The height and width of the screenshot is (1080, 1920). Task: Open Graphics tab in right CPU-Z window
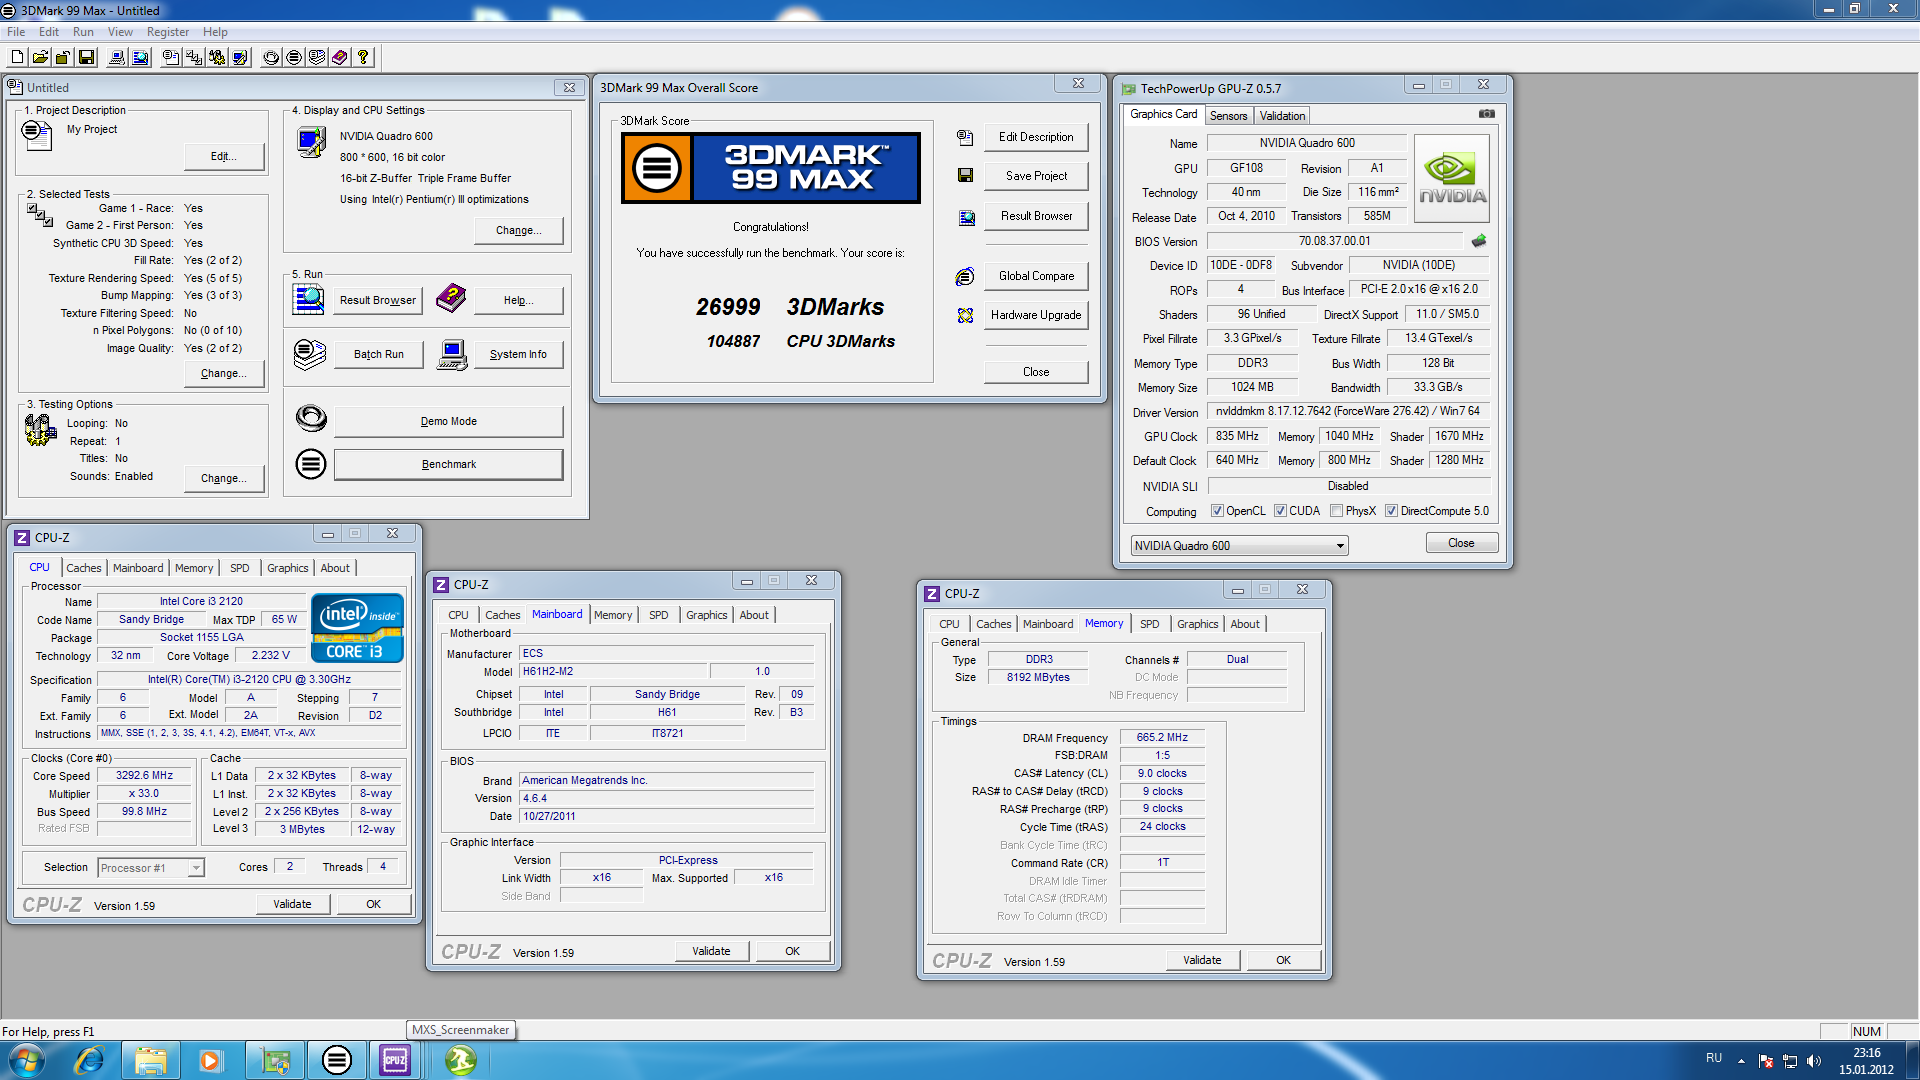[x=1197, y=624]
